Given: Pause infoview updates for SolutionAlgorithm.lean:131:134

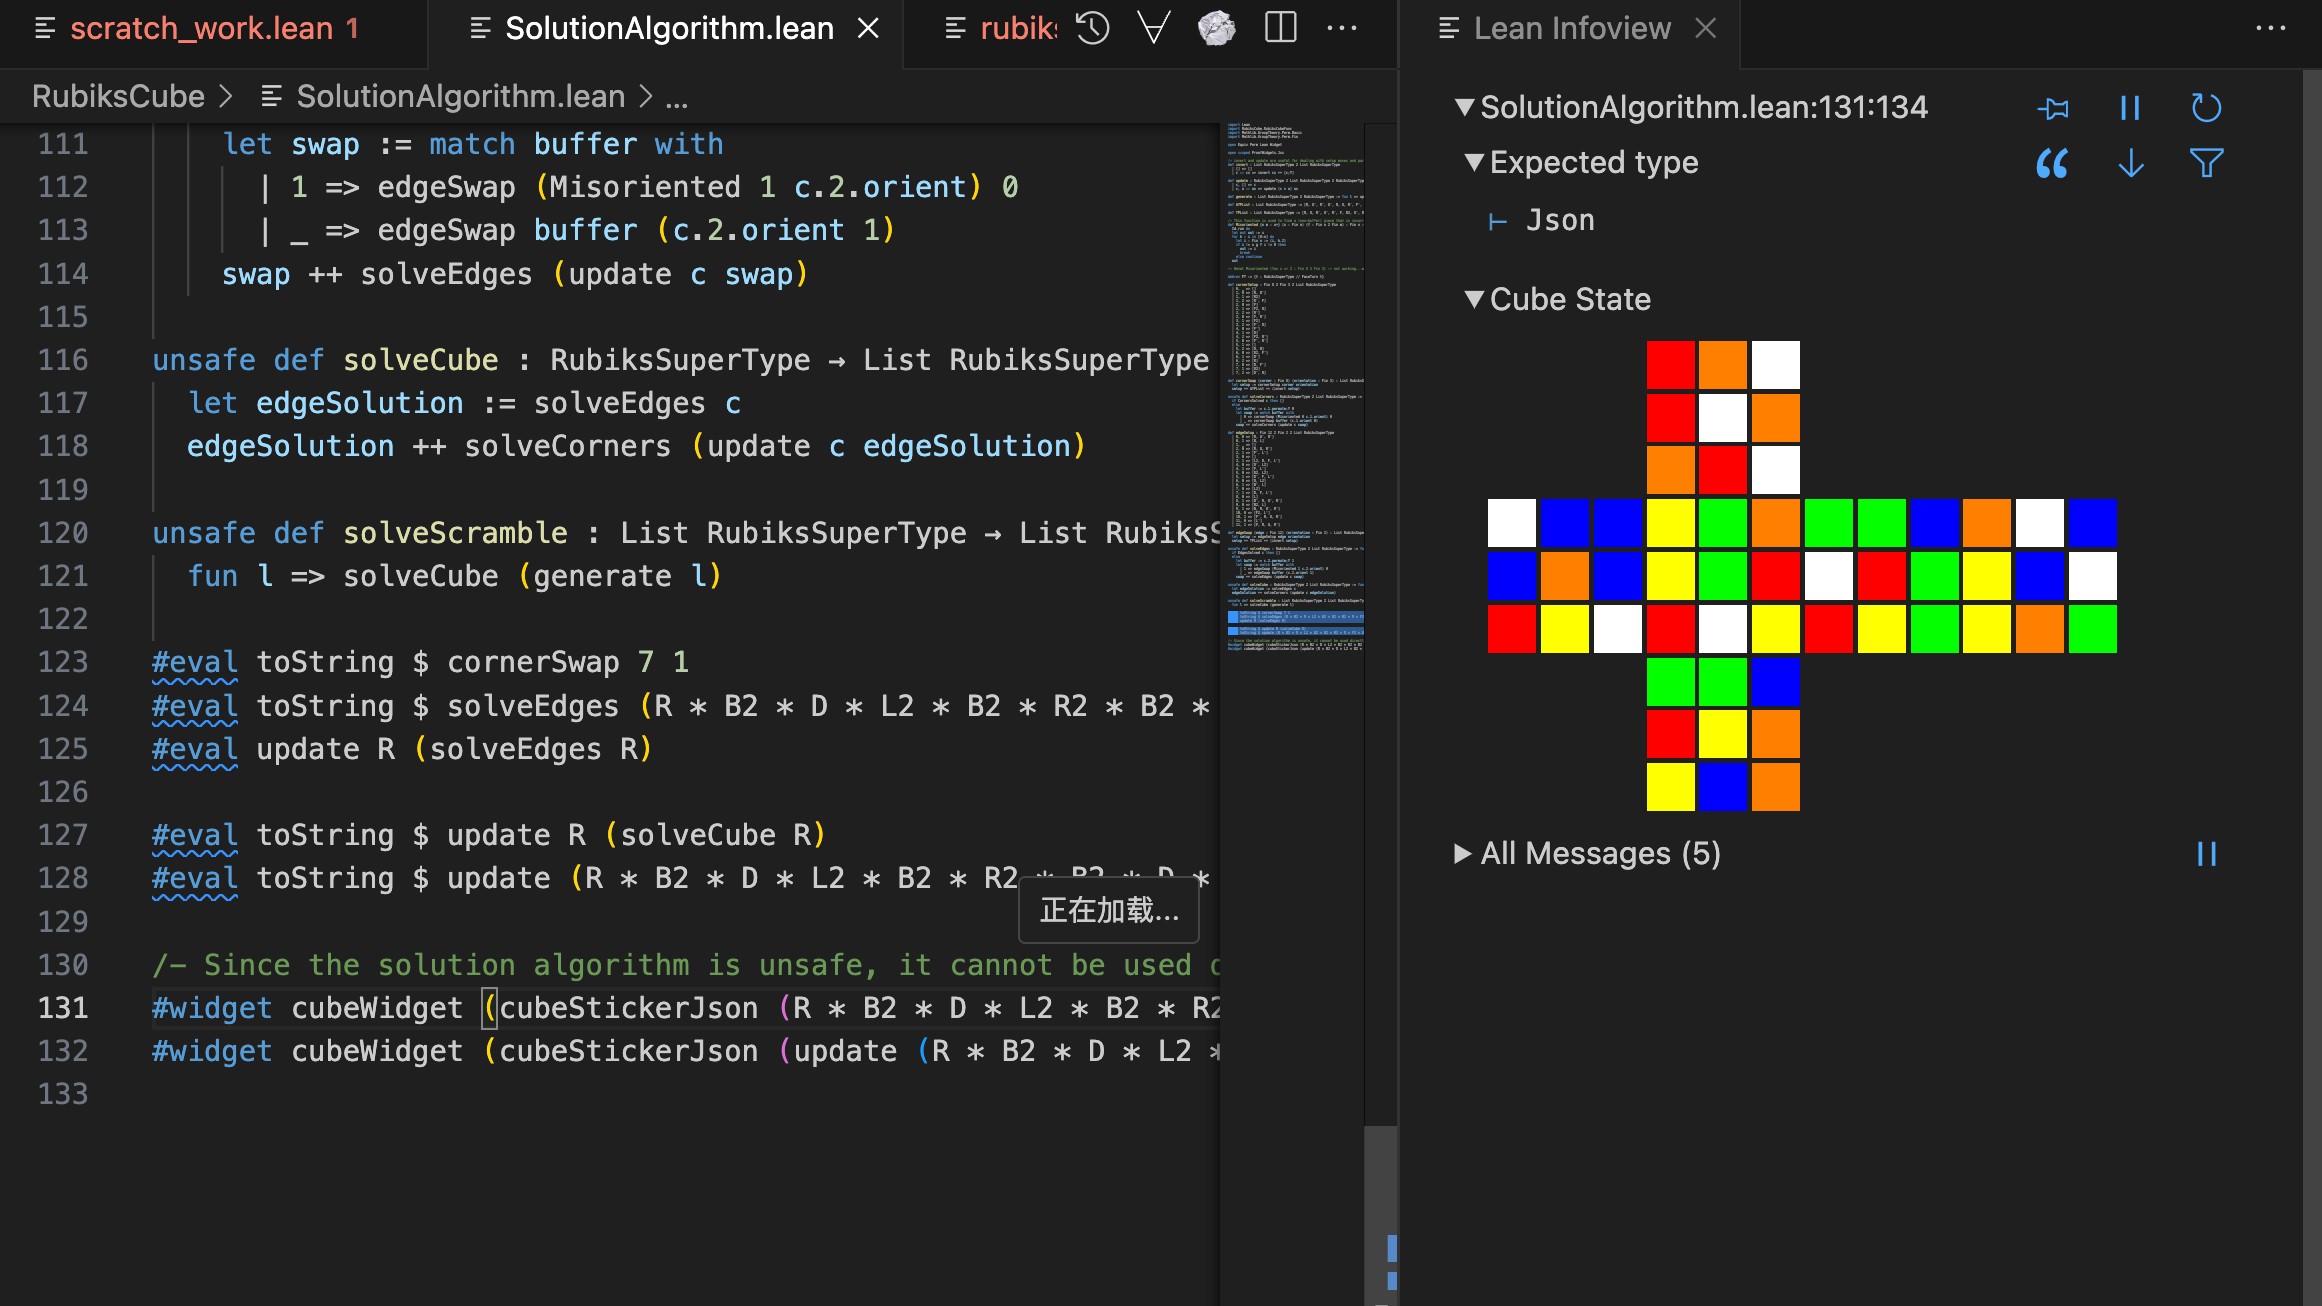Looking at the screenshot, I should tap(2130, 108).
